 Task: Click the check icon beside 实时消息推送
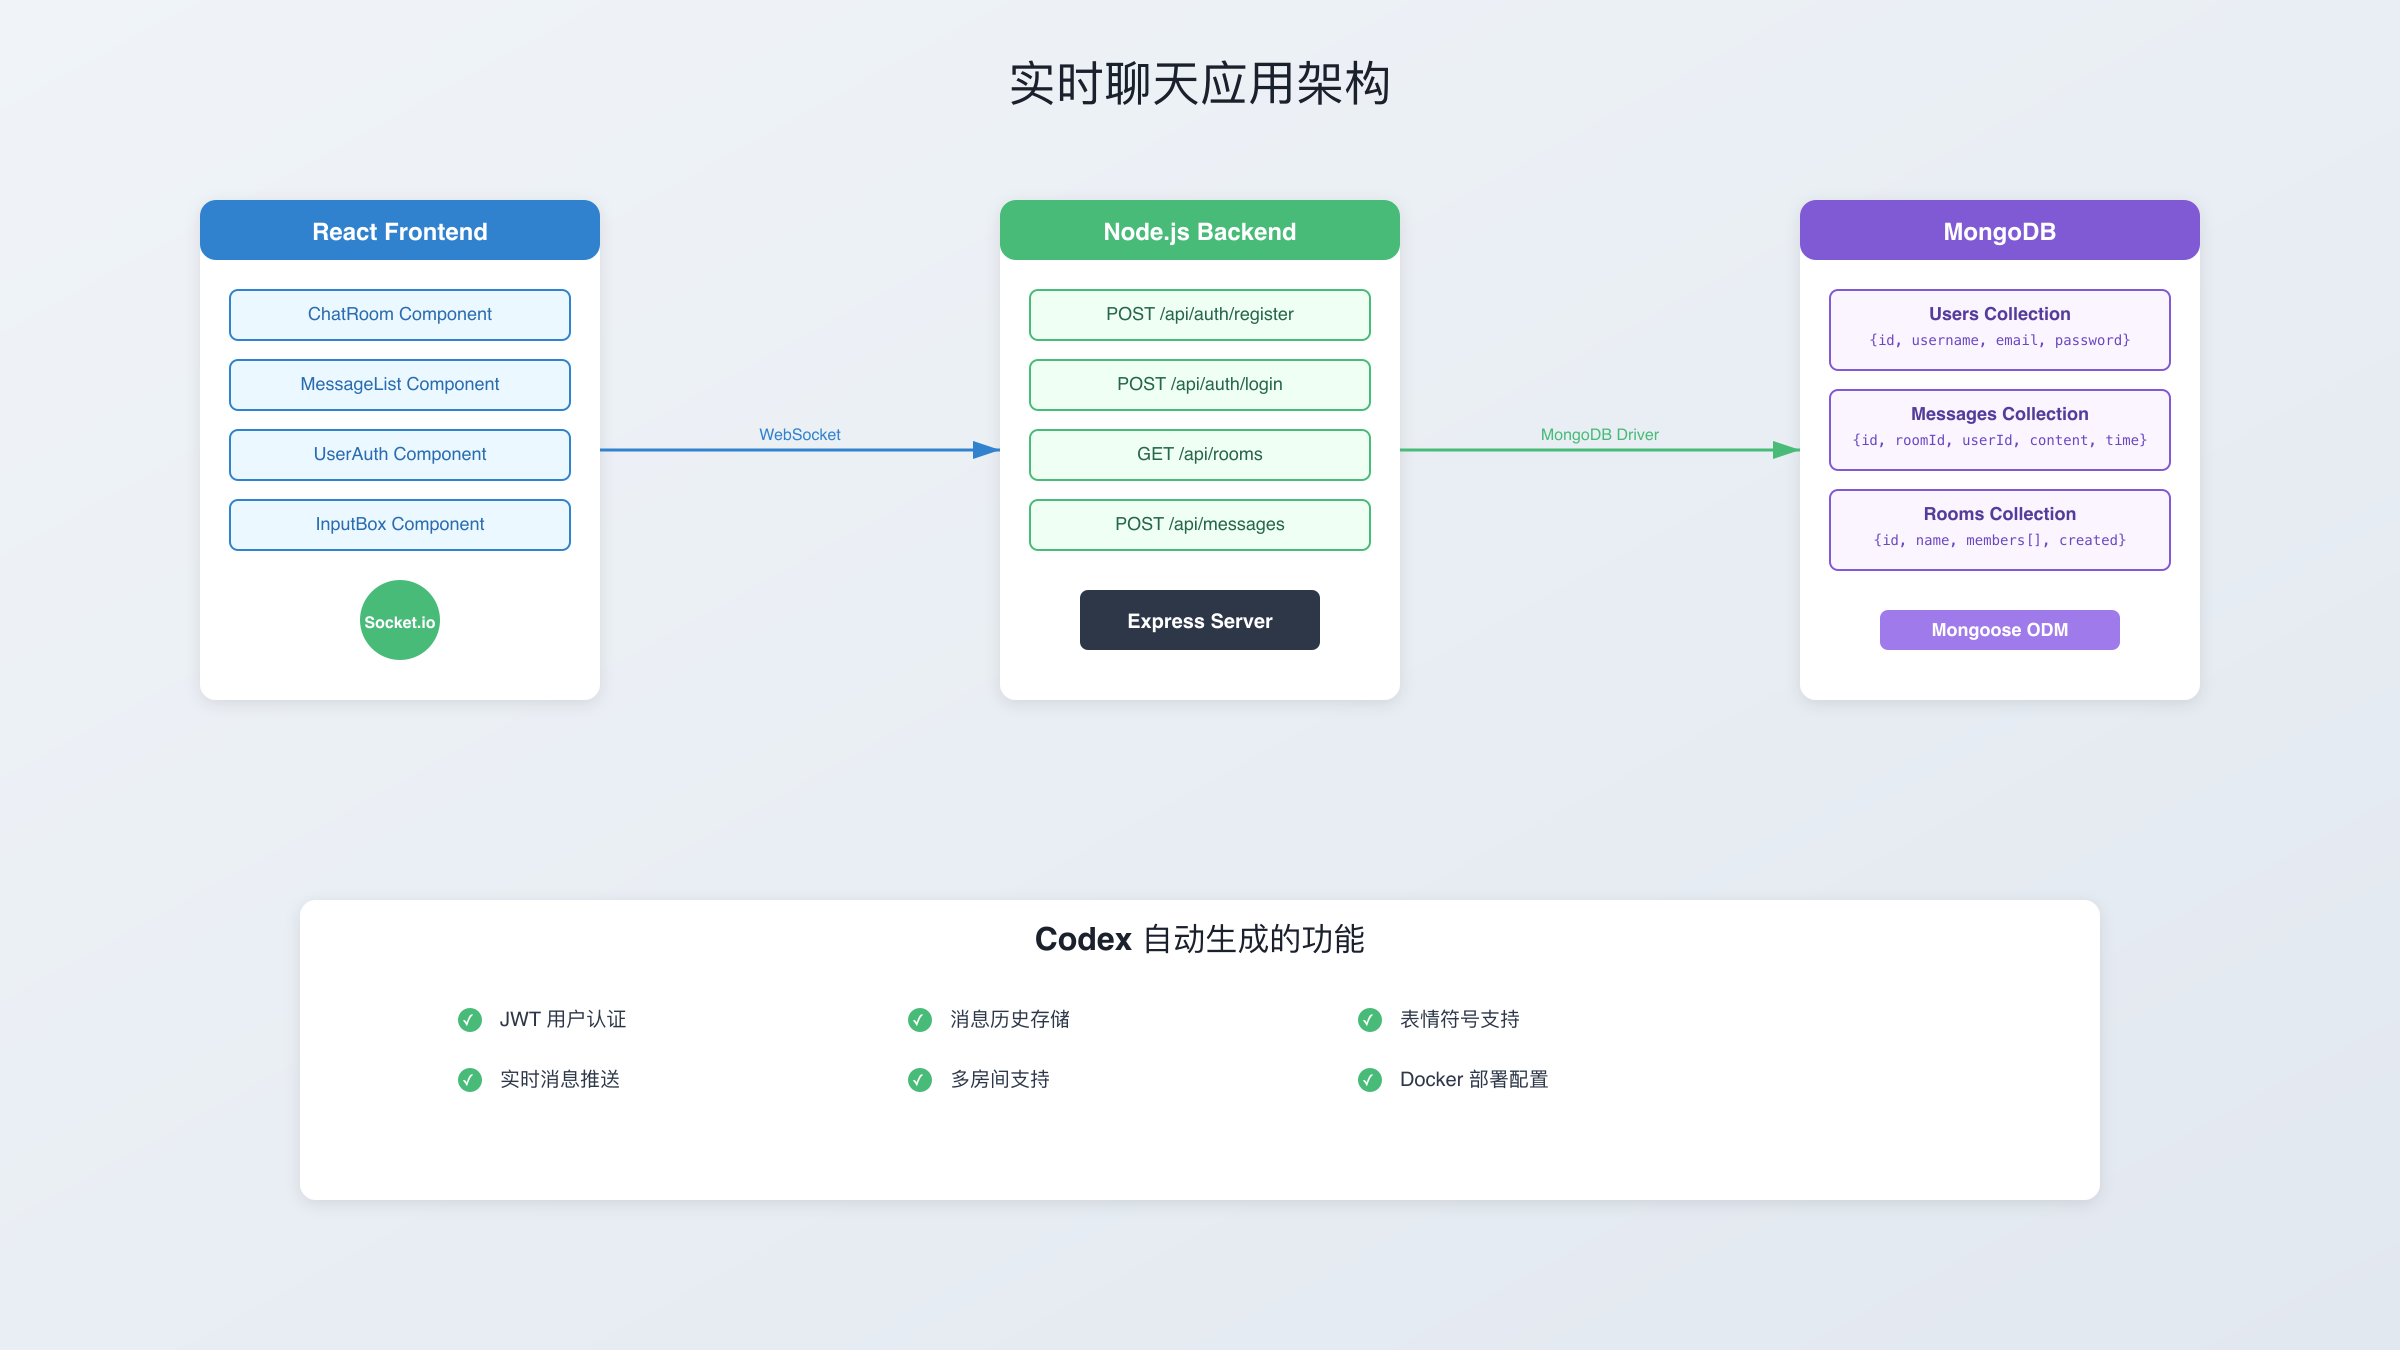tap(470, 1080)
